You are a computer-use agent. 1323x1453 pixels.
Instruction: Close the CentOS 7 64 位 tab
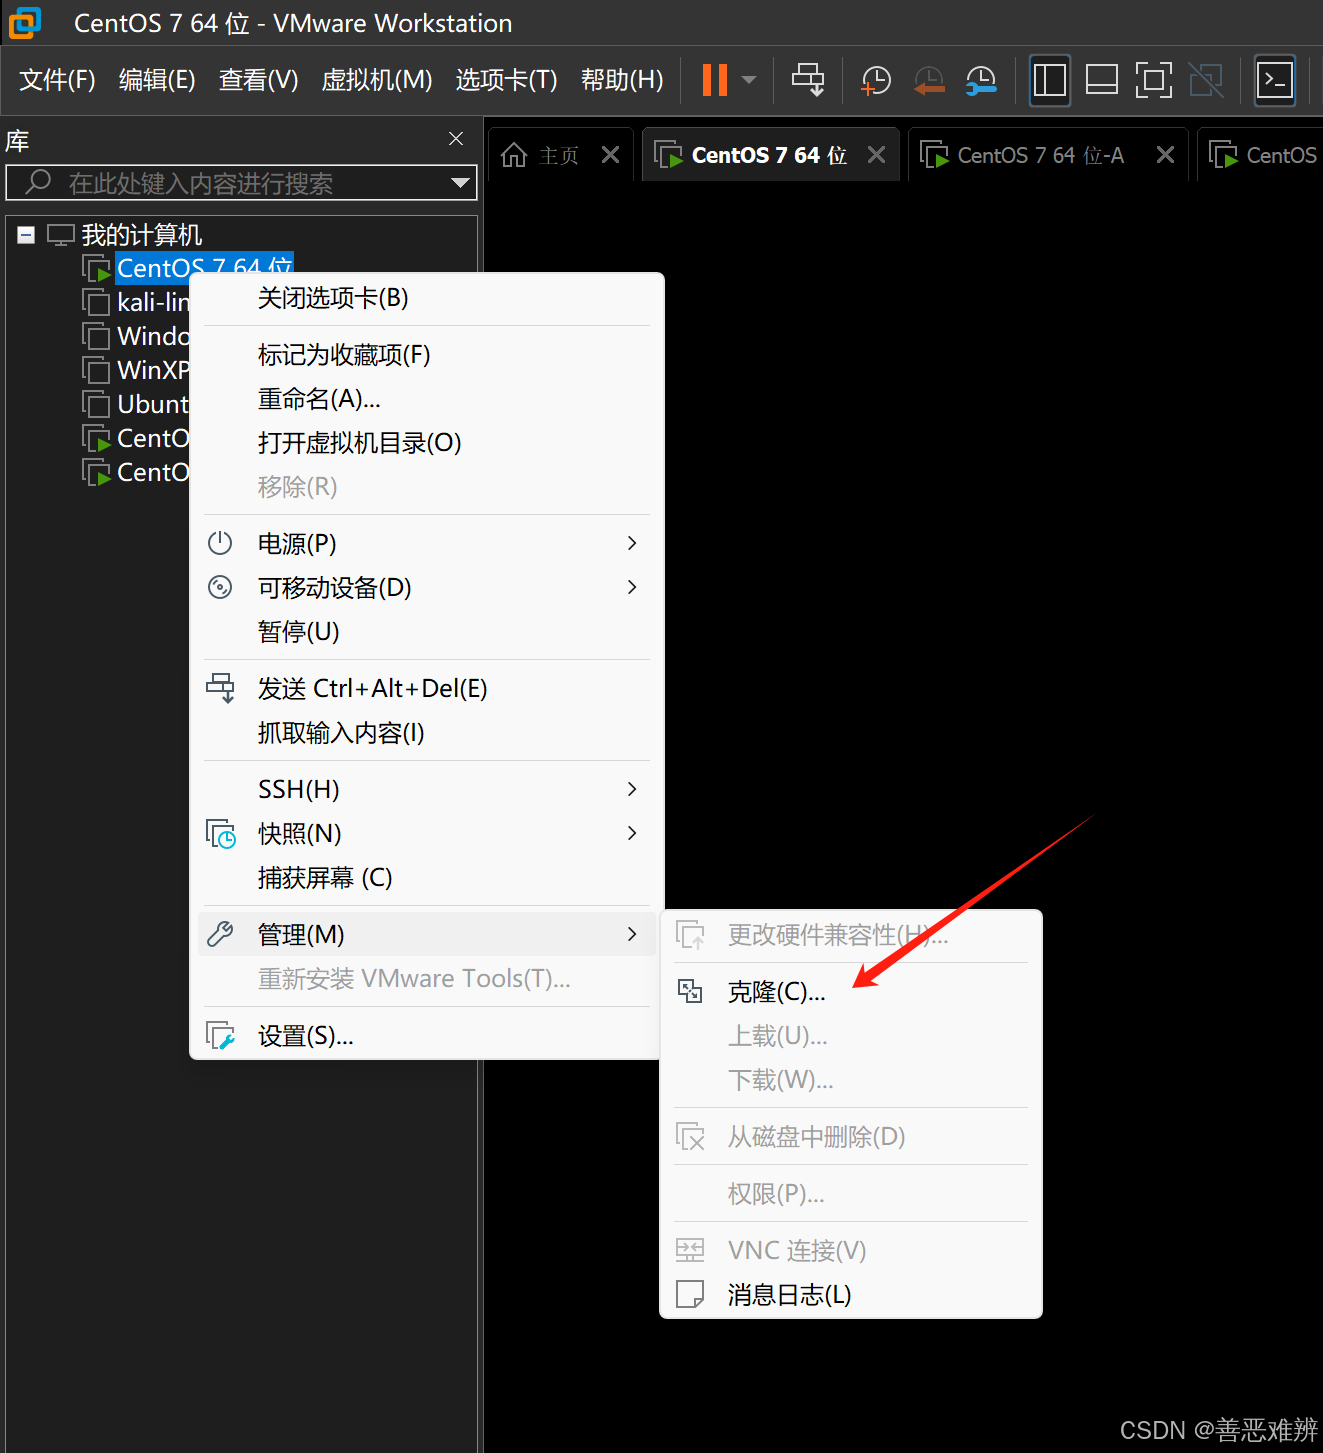click(x=876, y=155)
